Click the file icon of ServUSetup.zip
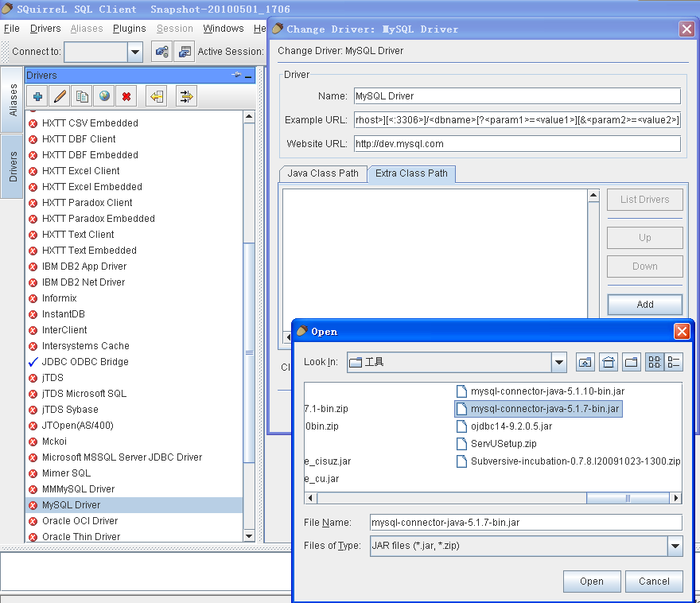The width and height of the screenshot is (700, 603). 462,444
